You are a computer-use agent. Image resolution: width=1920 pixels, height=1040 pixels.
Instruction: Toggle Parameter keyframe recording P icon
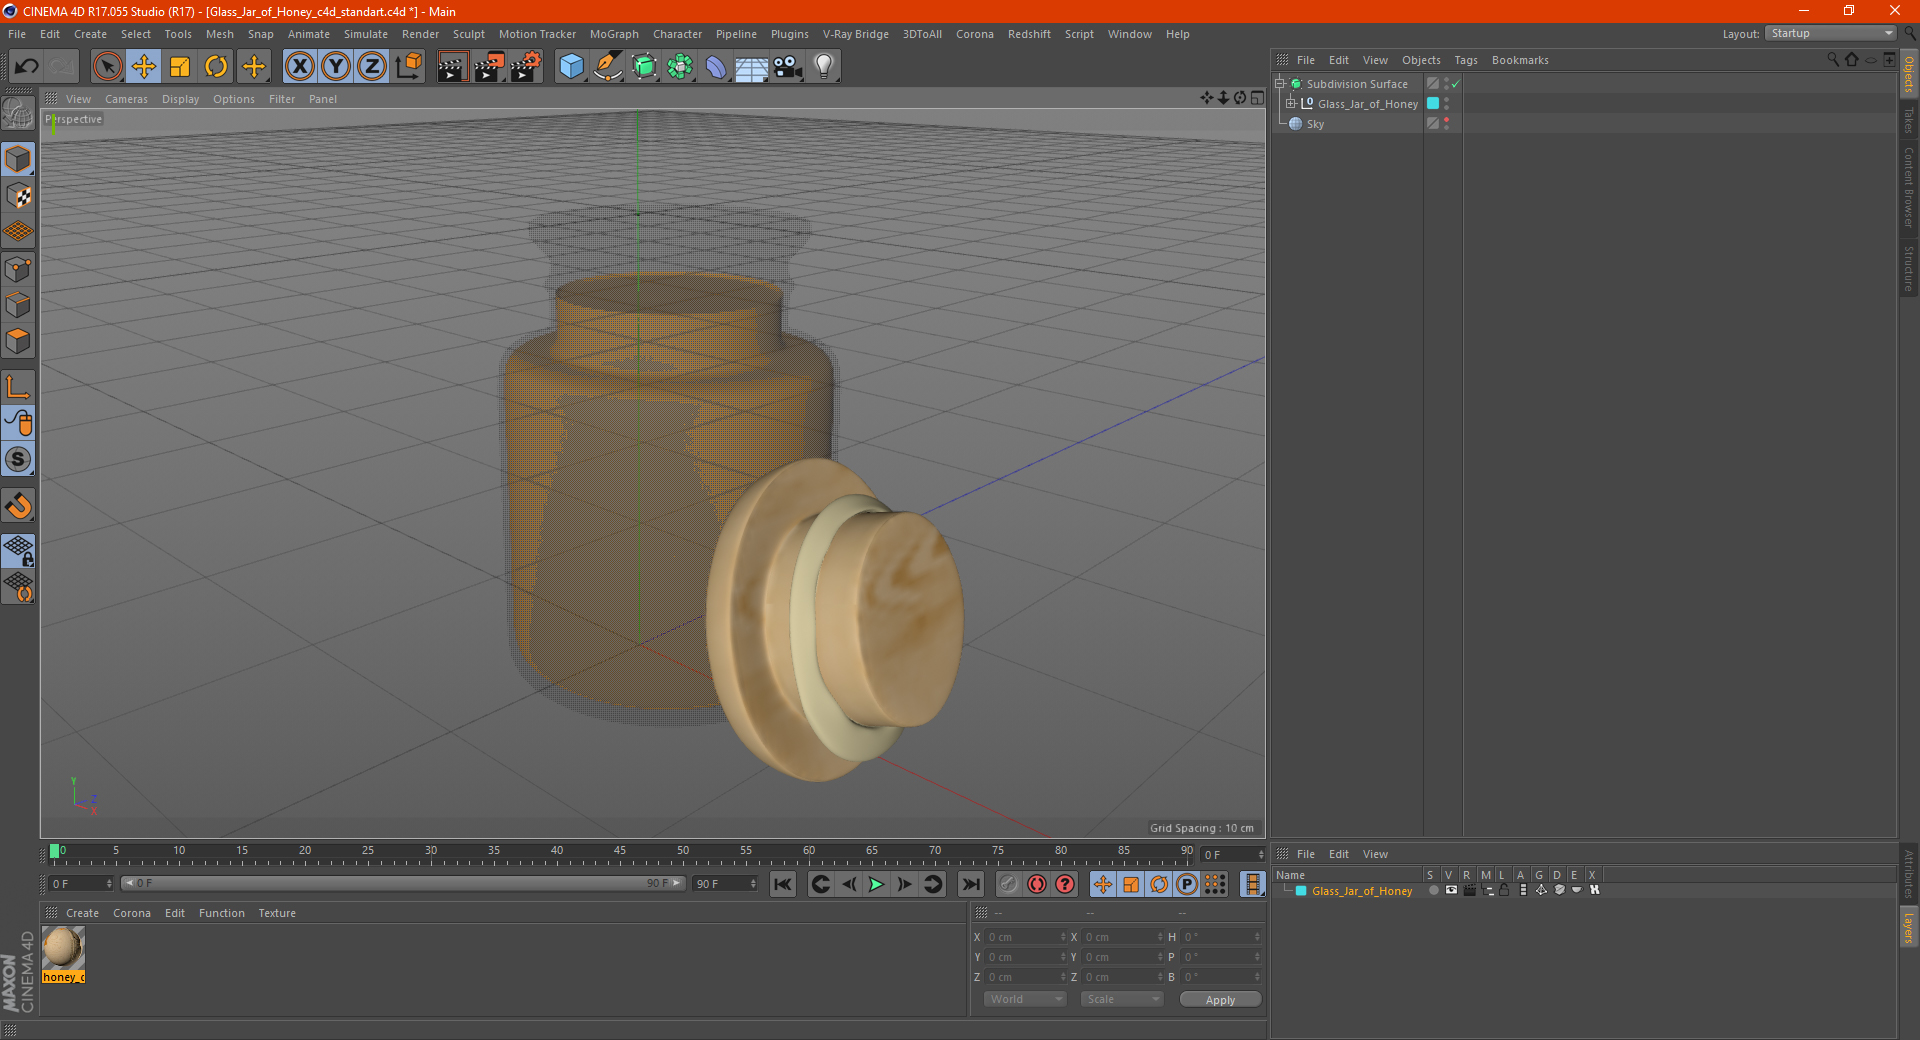point(1187,884)
